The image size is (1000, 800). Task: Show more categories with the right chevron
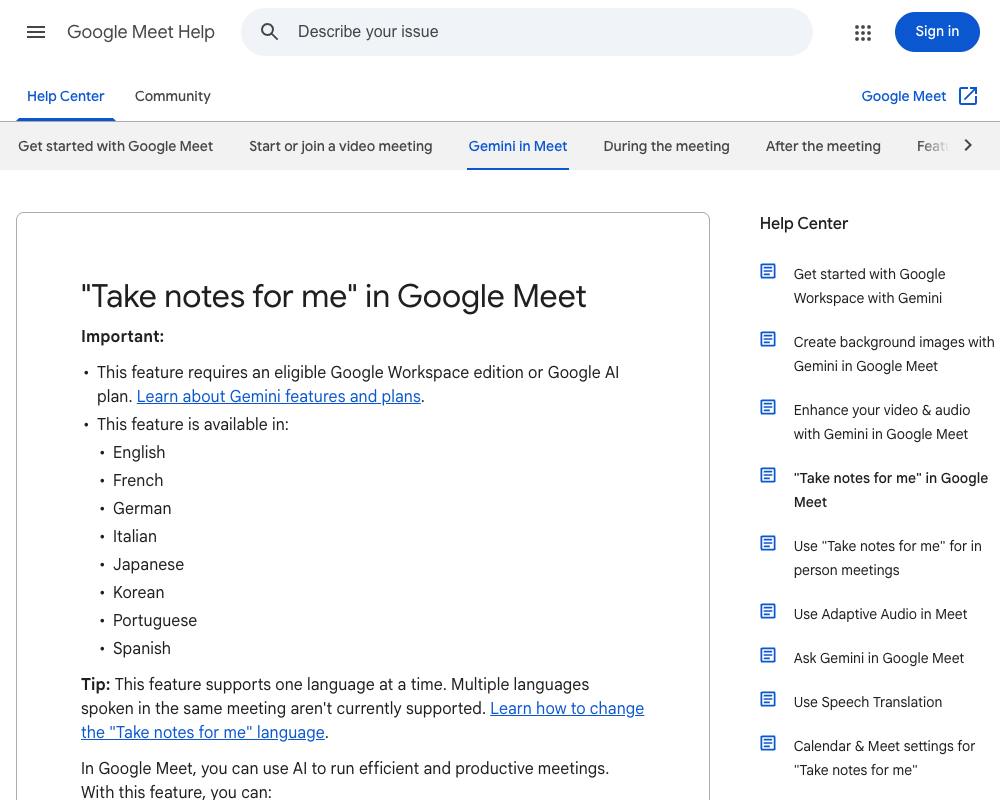tap(968, 145)
